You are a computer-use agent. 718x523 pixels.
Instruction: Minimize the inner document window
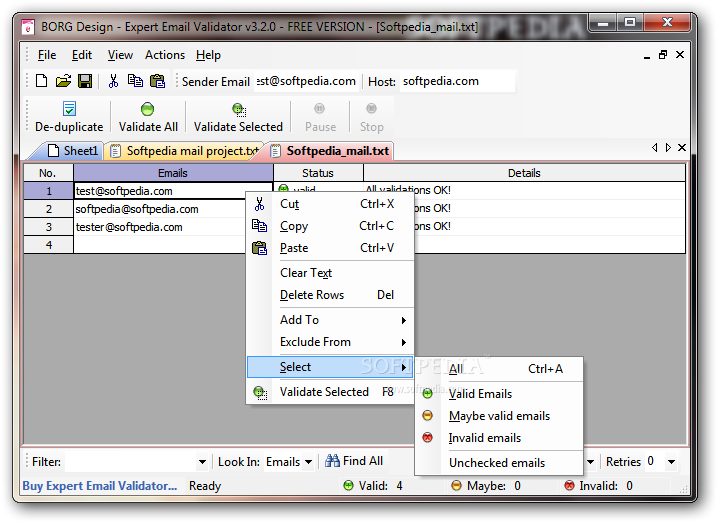coord(647,56)
